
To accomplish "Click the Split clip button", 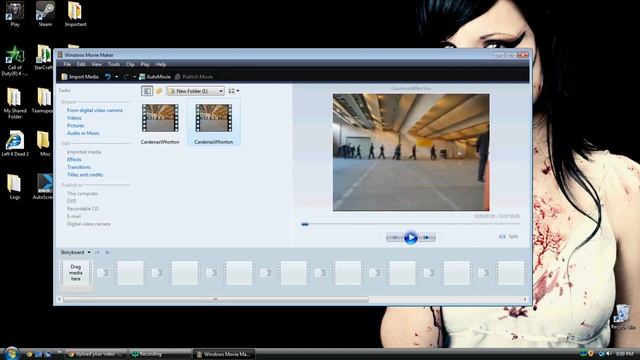I will click(x=509, y=236).
